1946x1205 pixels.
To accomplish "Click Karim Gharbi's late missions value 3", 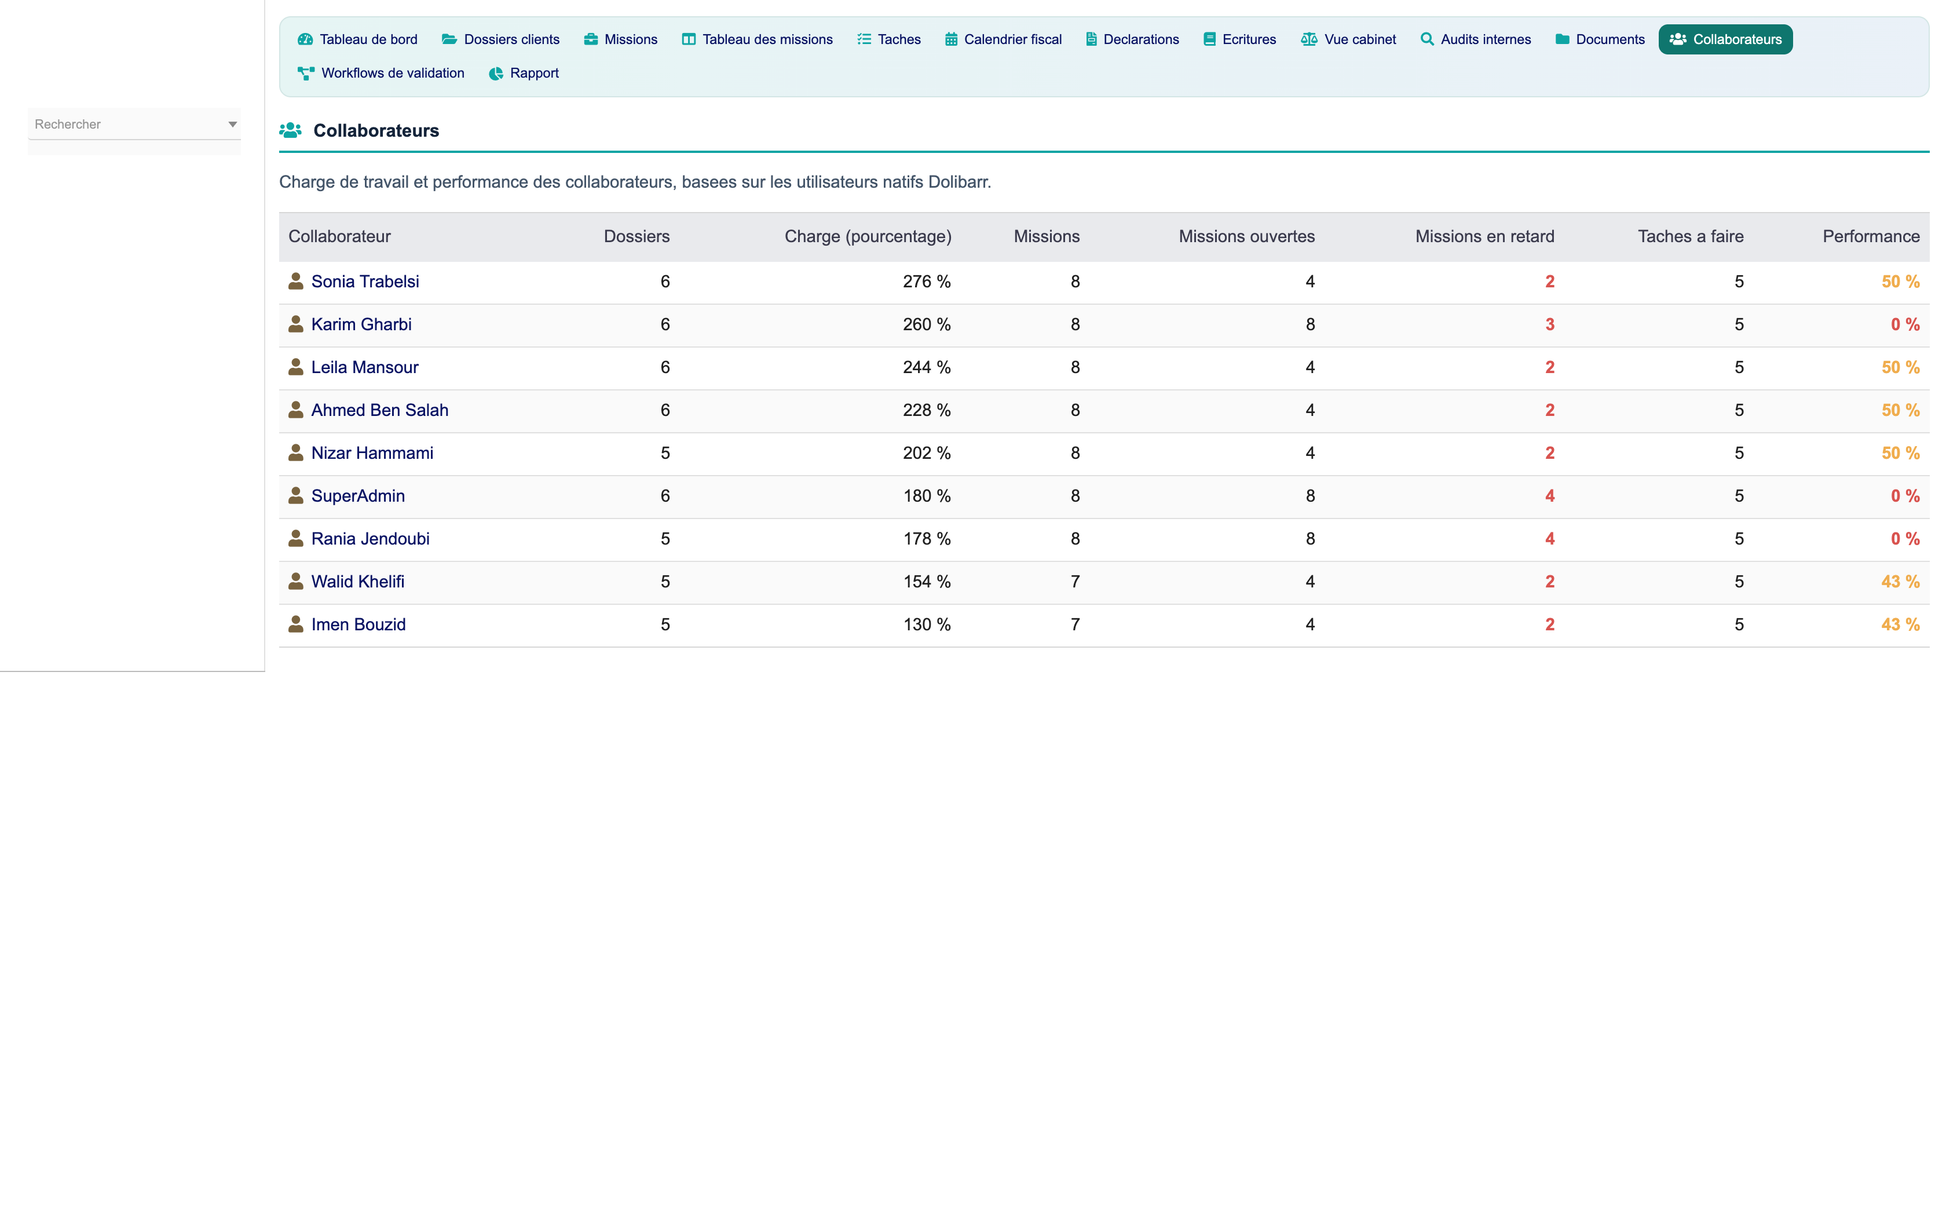I will click(x=1550, y=325).
